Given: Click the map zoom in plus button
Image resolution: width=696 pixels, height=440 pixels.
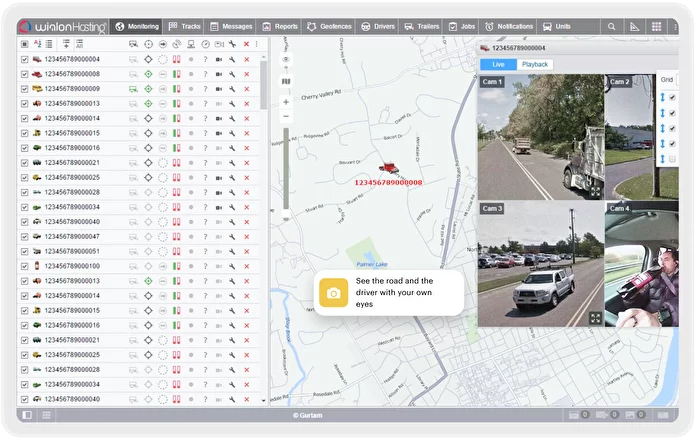Looking at the screenshot, I should tap(286, 102).
